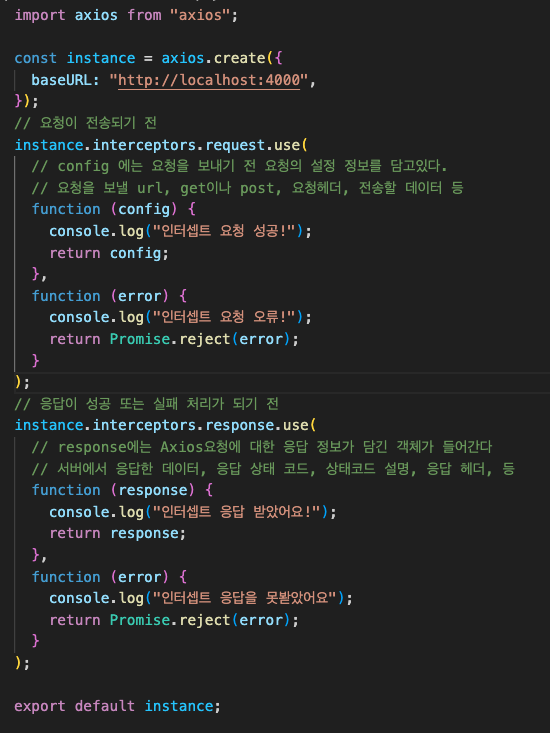Viewport: 550px width, 733px height.
Task: Click the default keyword in the export statement
Action: coord(105,706)
